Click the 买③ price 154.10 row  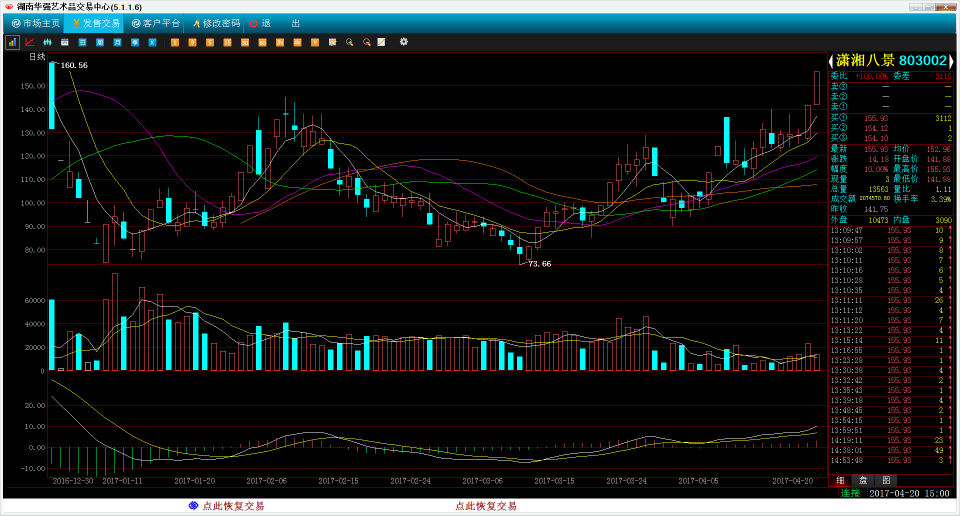tap(891, 138)
